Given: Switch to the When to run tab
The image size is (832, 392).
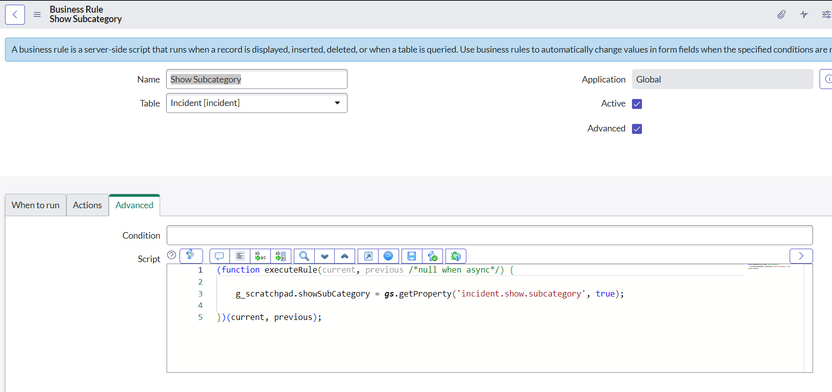Looking at the screenshot, I should 36,205.
